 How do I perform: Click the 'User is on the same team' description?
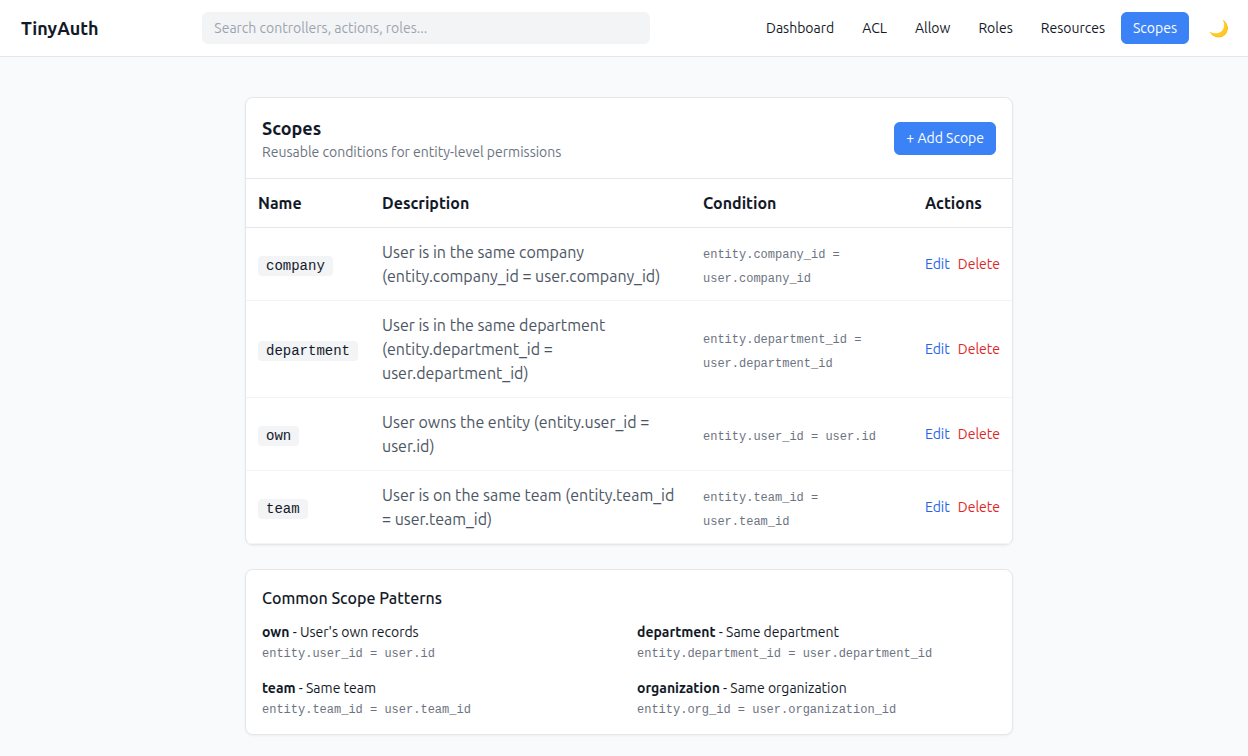coord(528,507)
